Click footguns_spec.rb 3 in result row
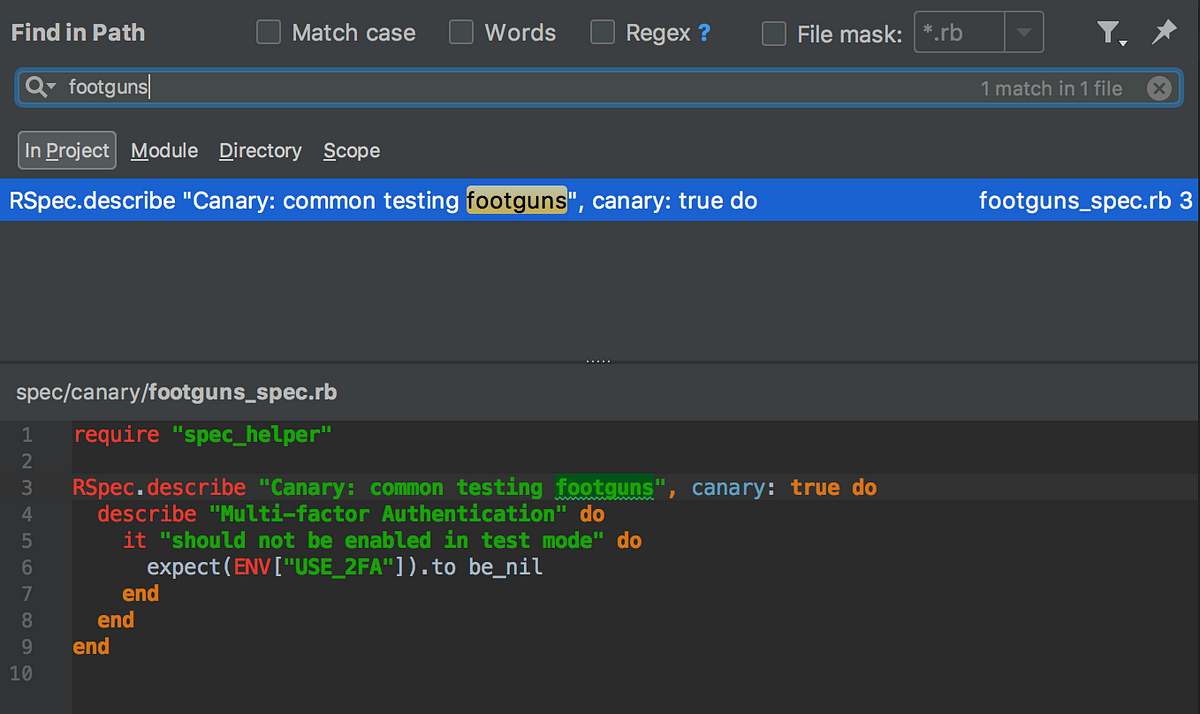Screen dimensions: 1200x714 click(1085, 201)
